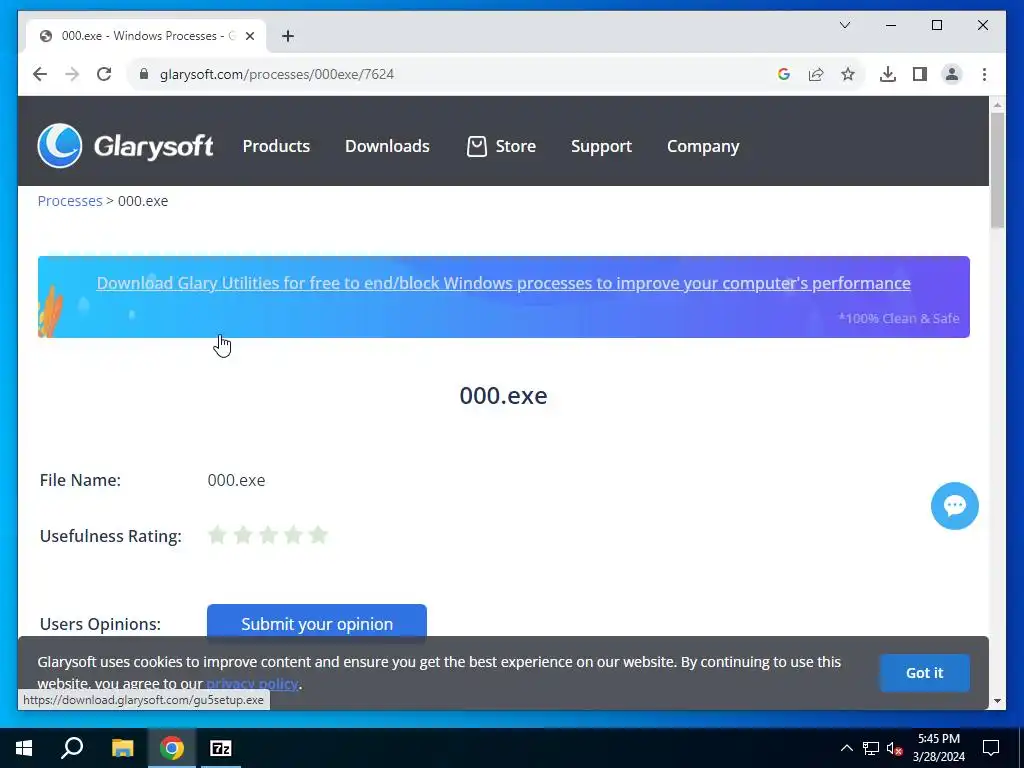This screenshot has width=1024, height=768.
Task: Click the page vertical scrollbar thumb
Action: 997,170
